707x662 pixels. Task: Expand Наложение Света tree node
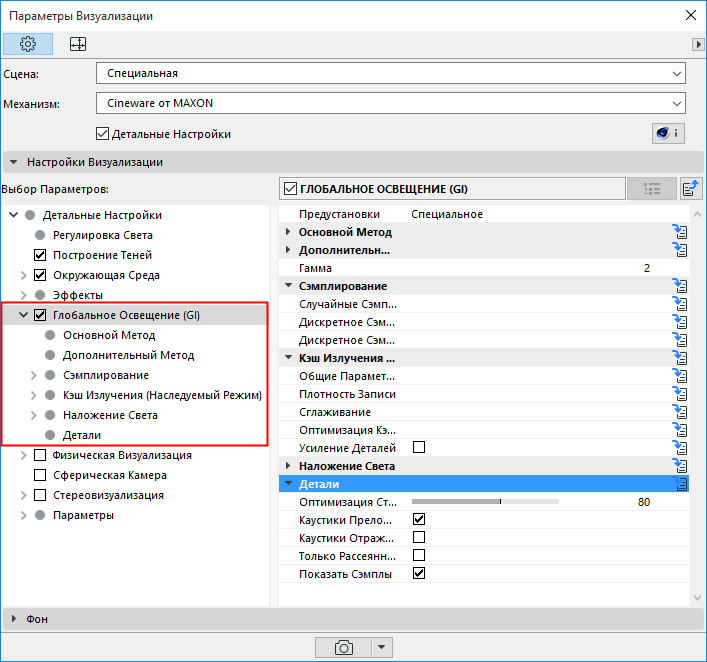pos(34,415)
